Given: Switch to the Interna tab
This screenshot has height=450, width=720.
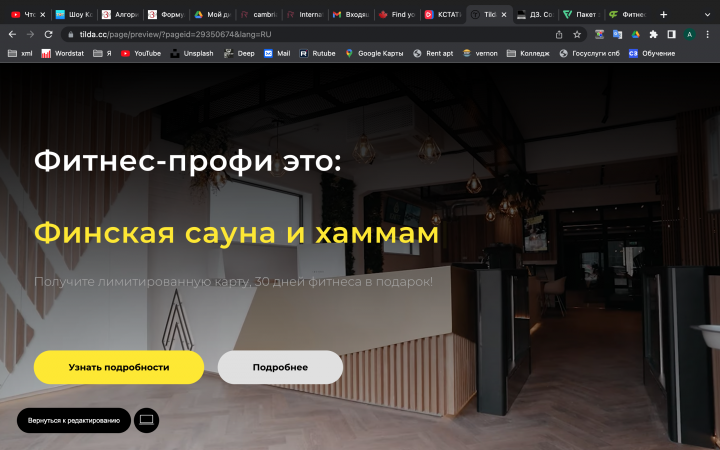Looking at the screenshot, I should [305, 15].
